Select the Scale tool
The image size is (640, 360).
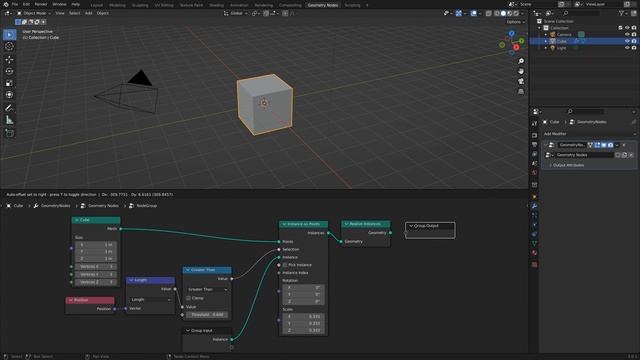click(9, 83)
